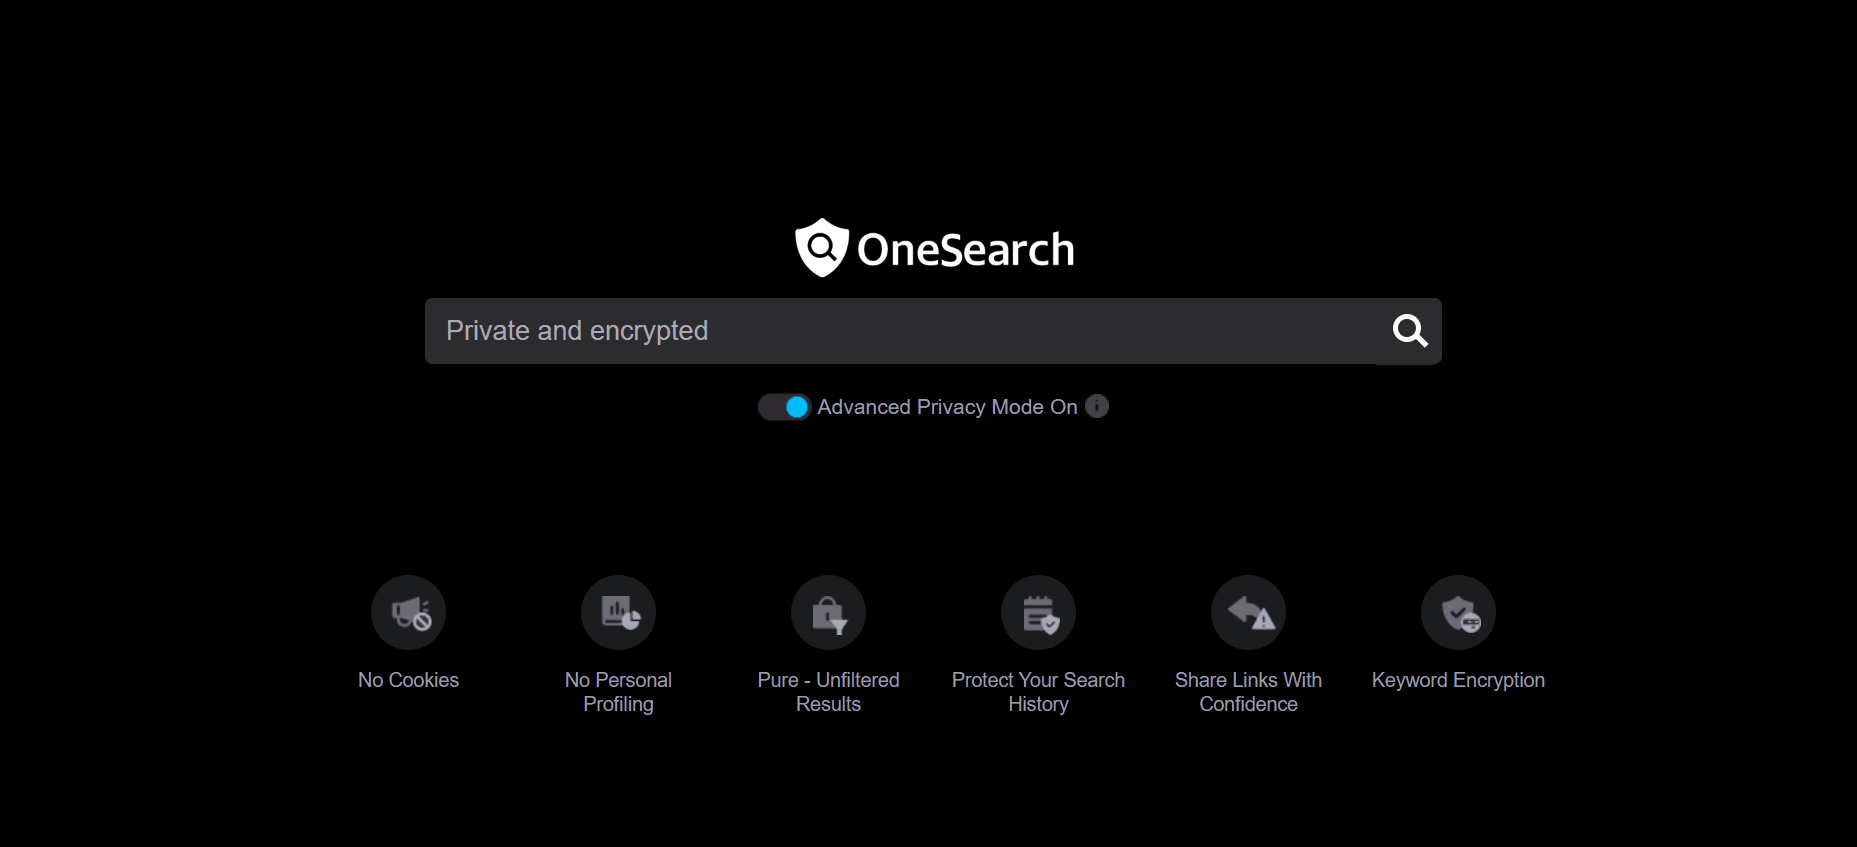Open the info icon beside Advanced Privacy Mode
The width and height of the screenshot is (1857, 847).
tap(1097, 406)
